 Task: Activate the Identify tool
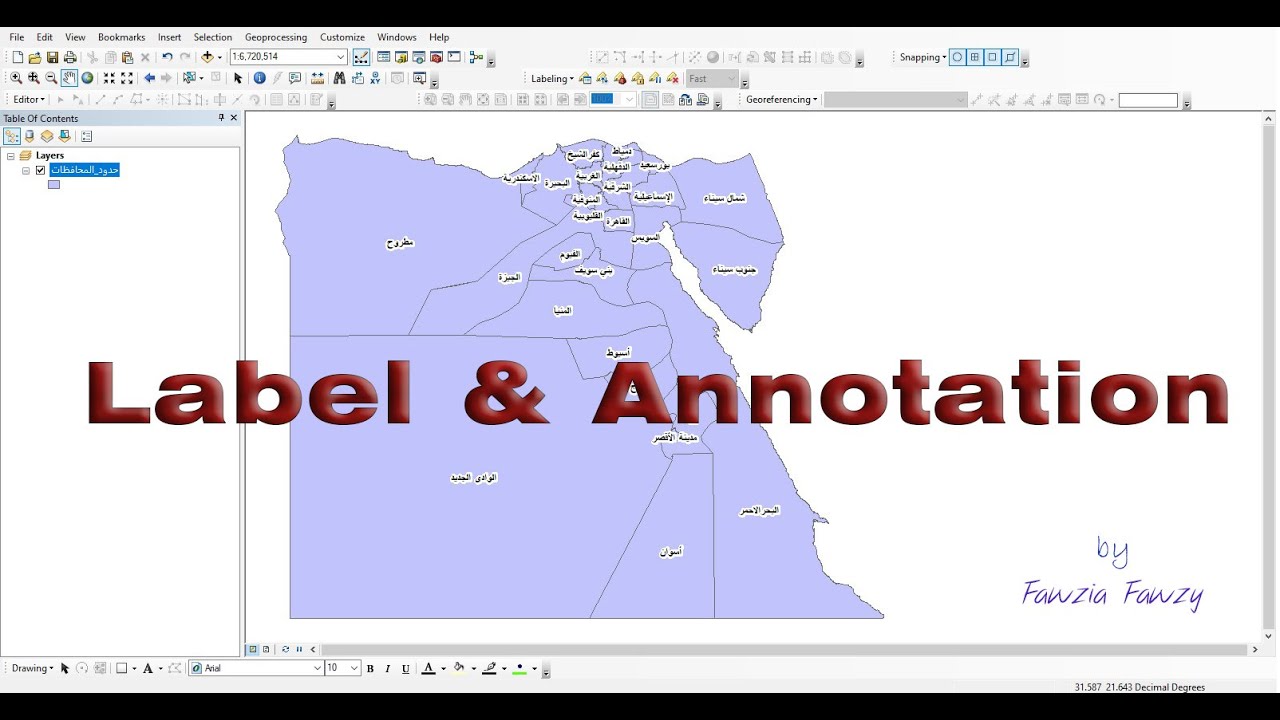(x=259, y=78)
